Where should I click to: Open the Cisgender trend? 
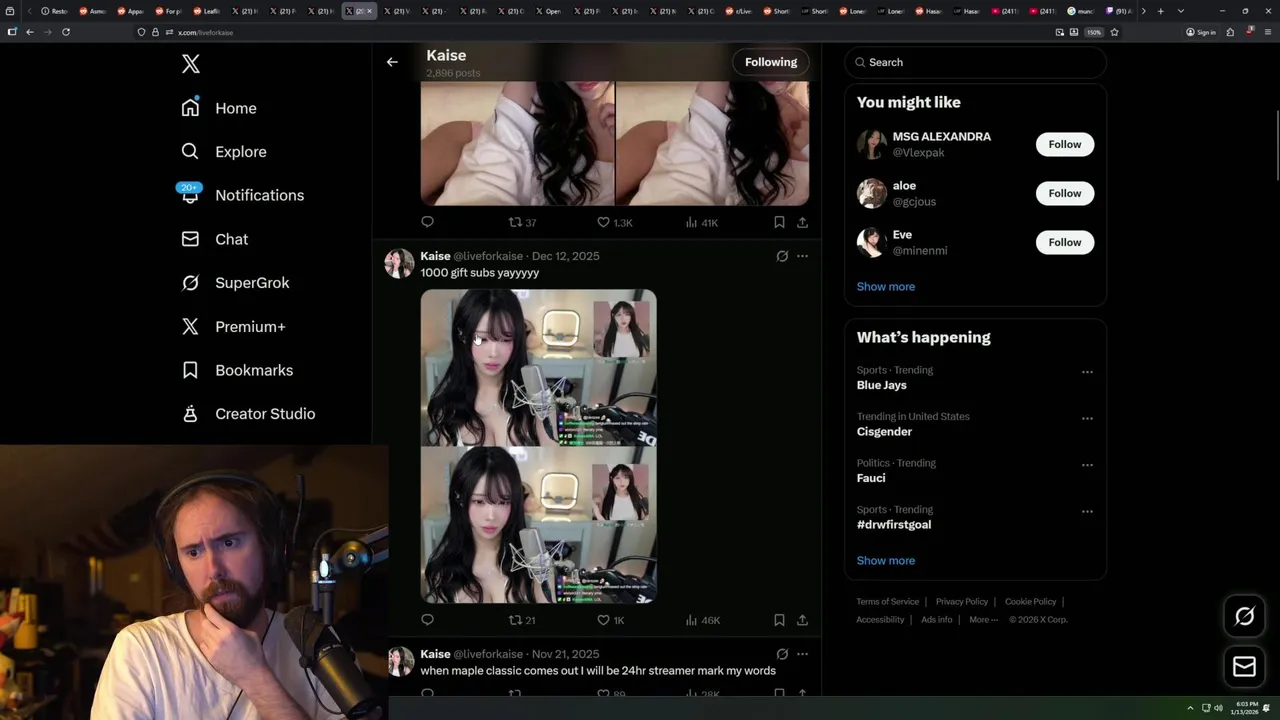(884, 432)
